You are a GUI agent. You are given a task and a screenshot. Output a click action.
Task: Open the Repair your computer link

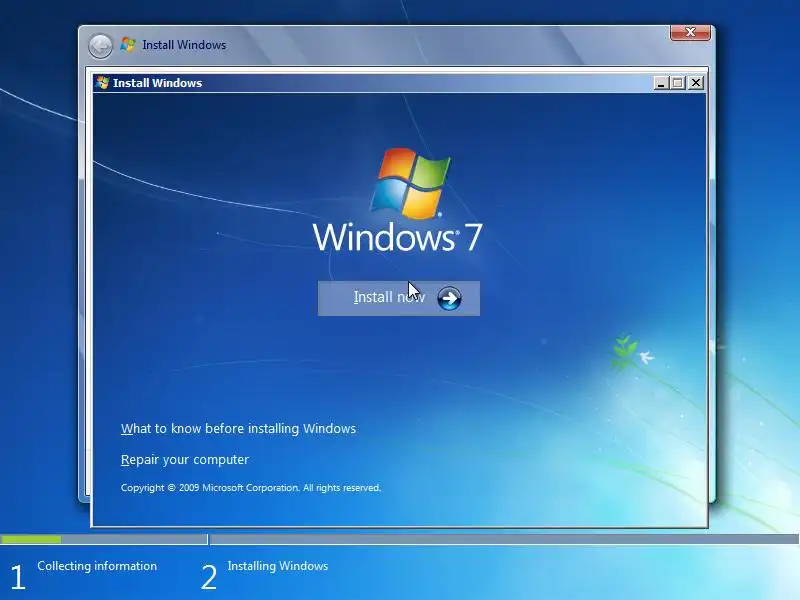click(185, 460)
